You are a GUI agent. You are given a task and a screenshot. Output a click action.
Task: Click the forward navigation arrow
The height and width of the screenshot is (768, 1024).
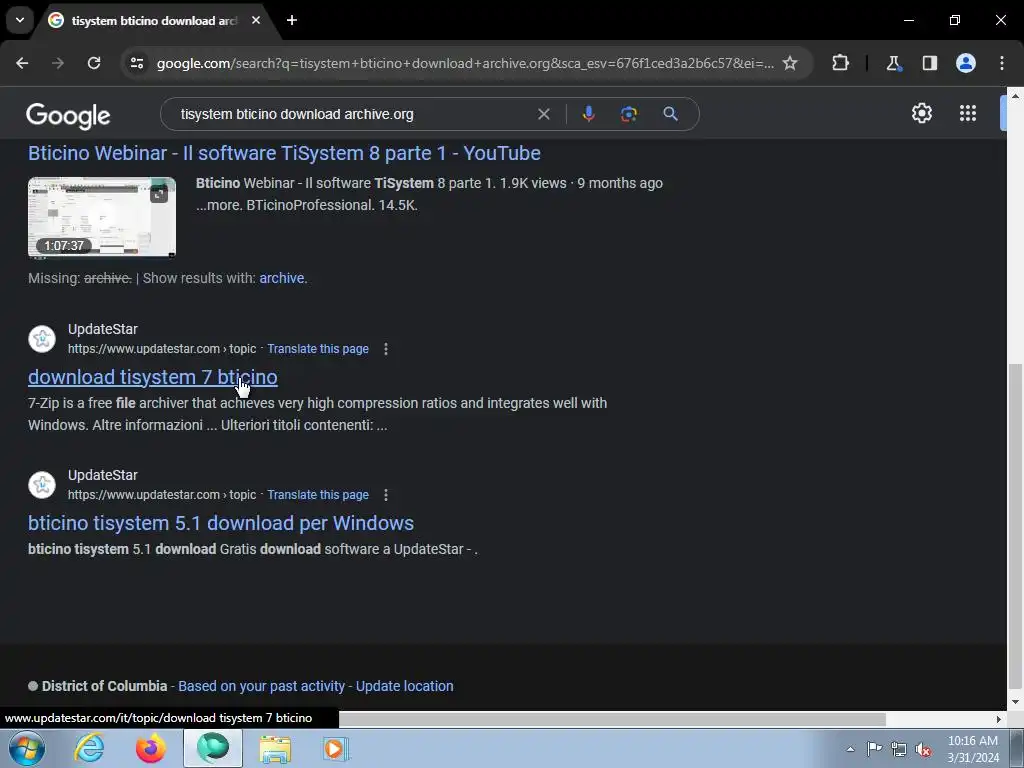point(58,63)
